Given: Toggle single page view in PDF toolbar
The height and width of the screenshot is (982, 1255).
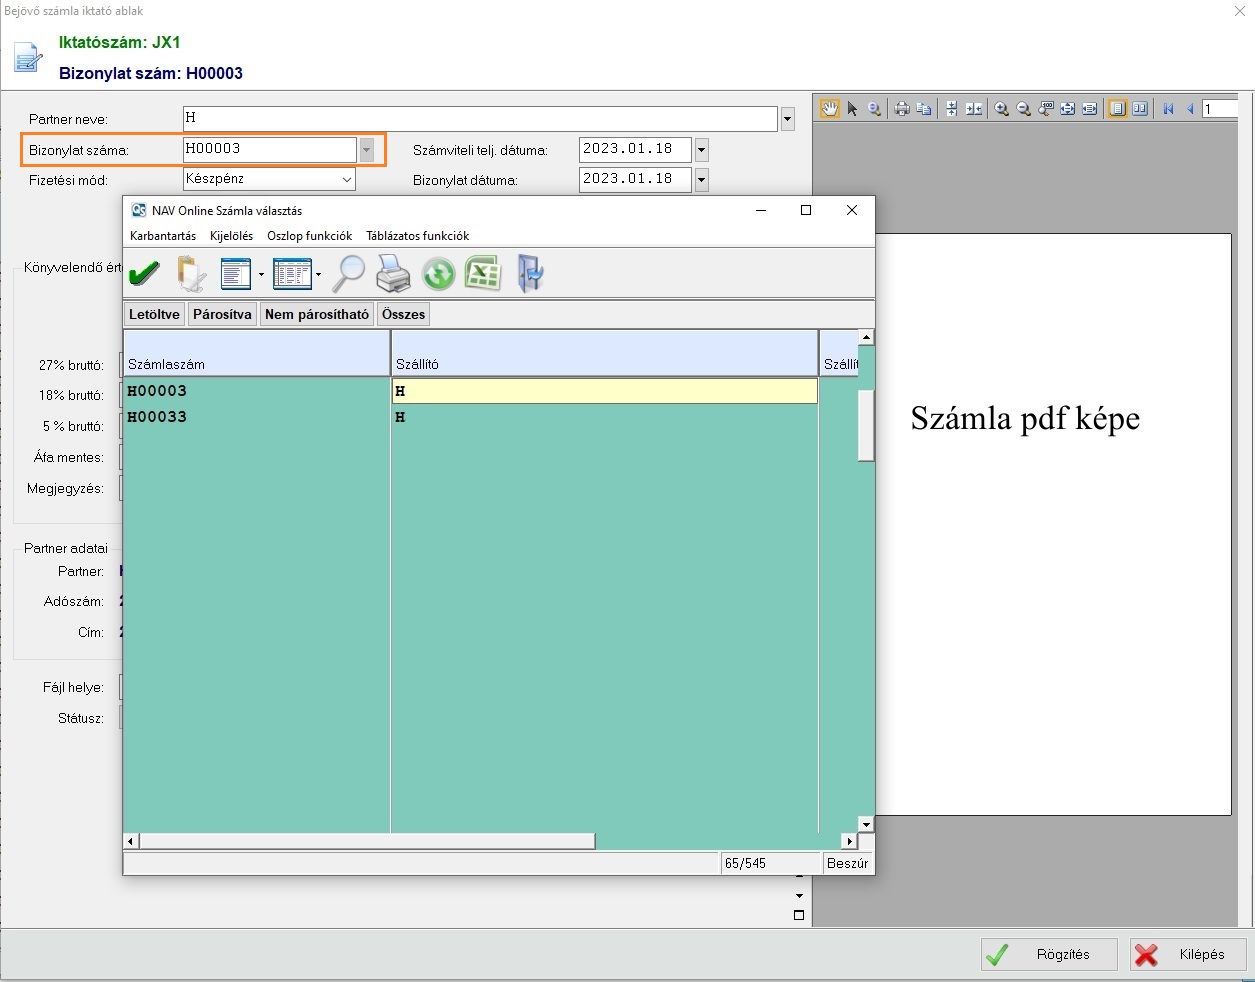Looking at the screenshot, I should click(1118, 109).
